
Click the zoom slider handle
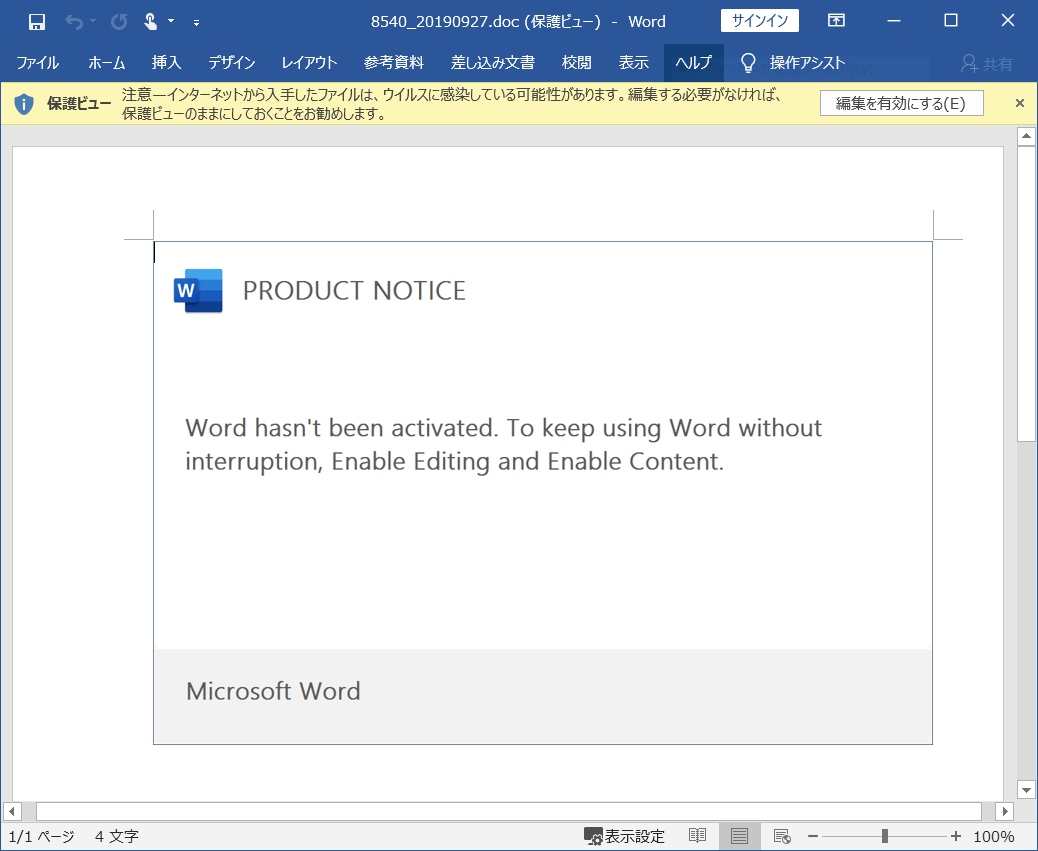coord(884,836)
